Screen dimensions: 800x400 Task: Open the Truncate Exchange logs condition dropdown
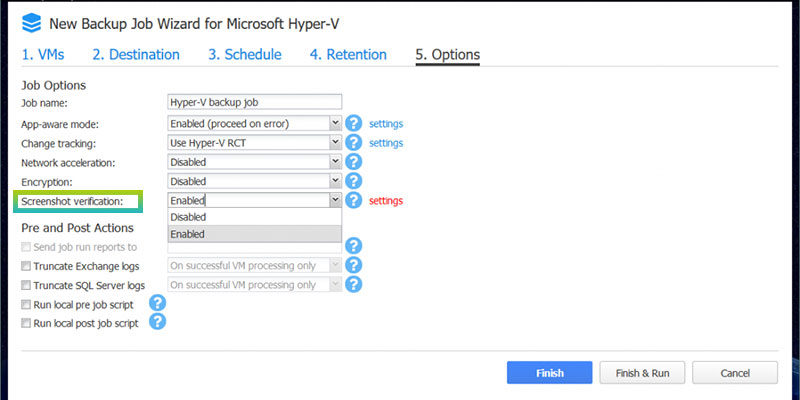(x=335, y=265)
